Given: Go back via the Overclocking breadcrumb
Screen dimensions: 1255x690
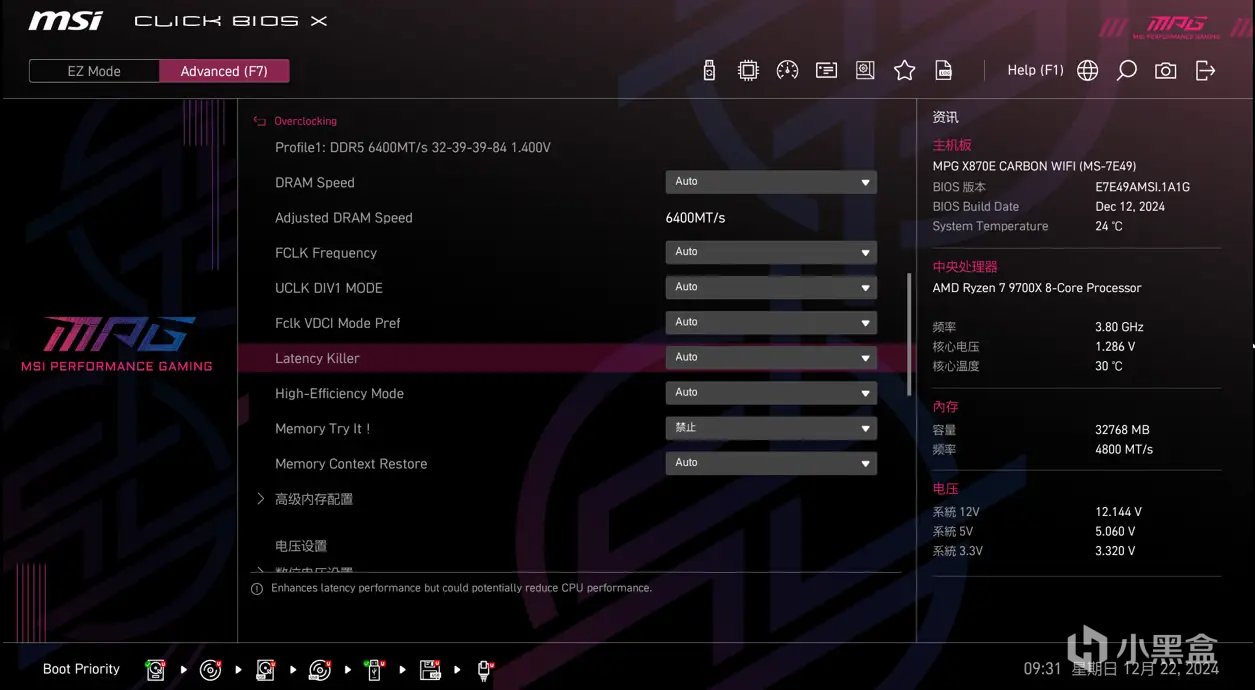Looking at the screenshot, I should (305, 121).
